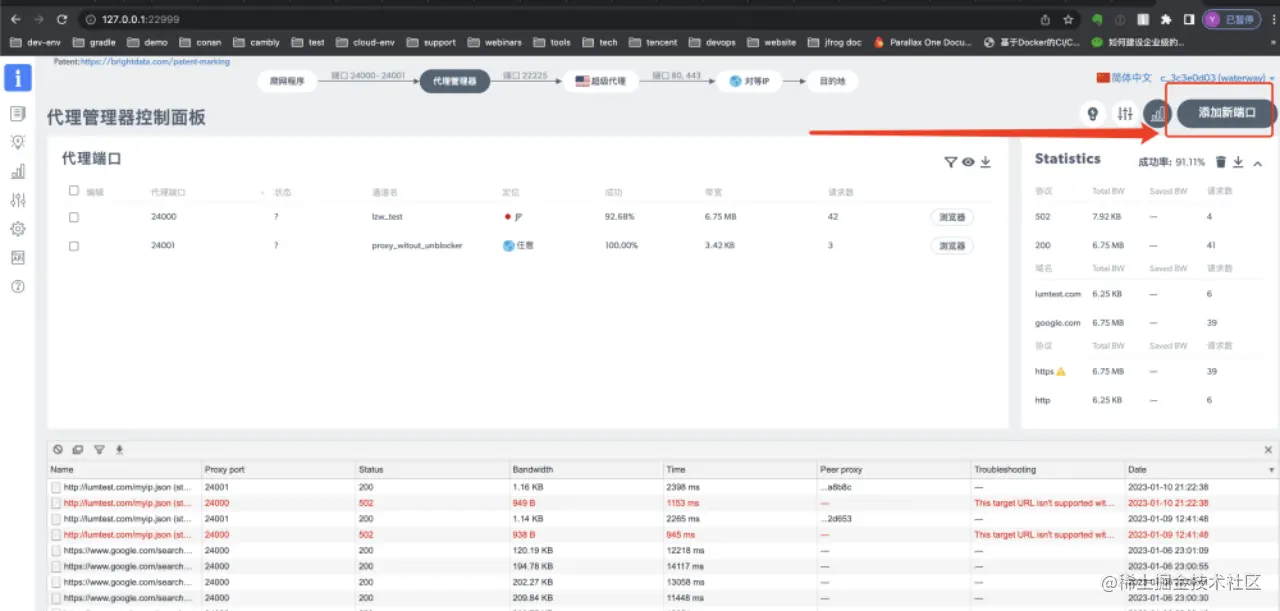
Task: Click the 目的地 flow node
Action: pos(832,81)
